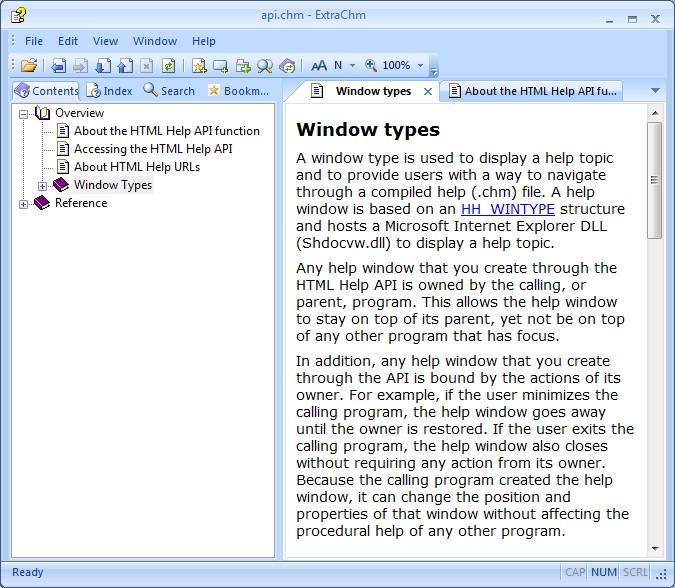Click the Refresh page toolbar icon
The height and width of the screenshot is (588, 675).
pyautogui.click(x=169, y=66)
